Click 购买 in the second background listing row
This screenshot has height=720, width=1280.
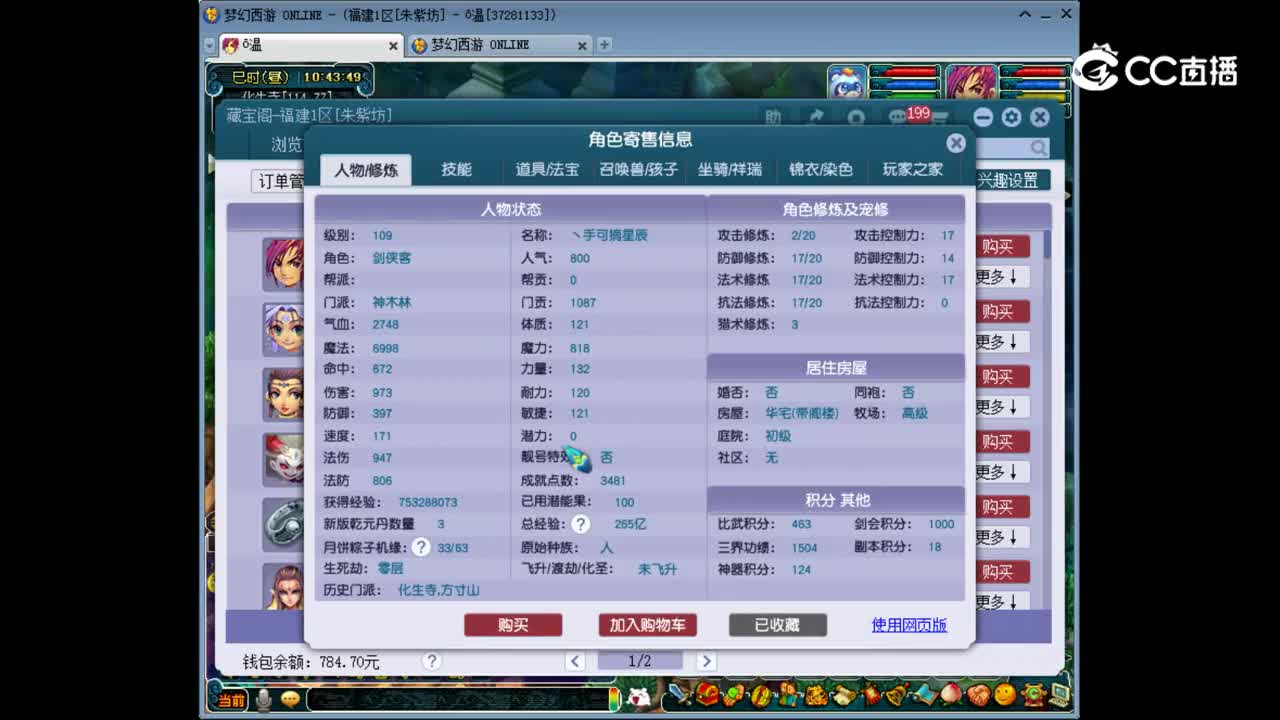(1000, 312)
